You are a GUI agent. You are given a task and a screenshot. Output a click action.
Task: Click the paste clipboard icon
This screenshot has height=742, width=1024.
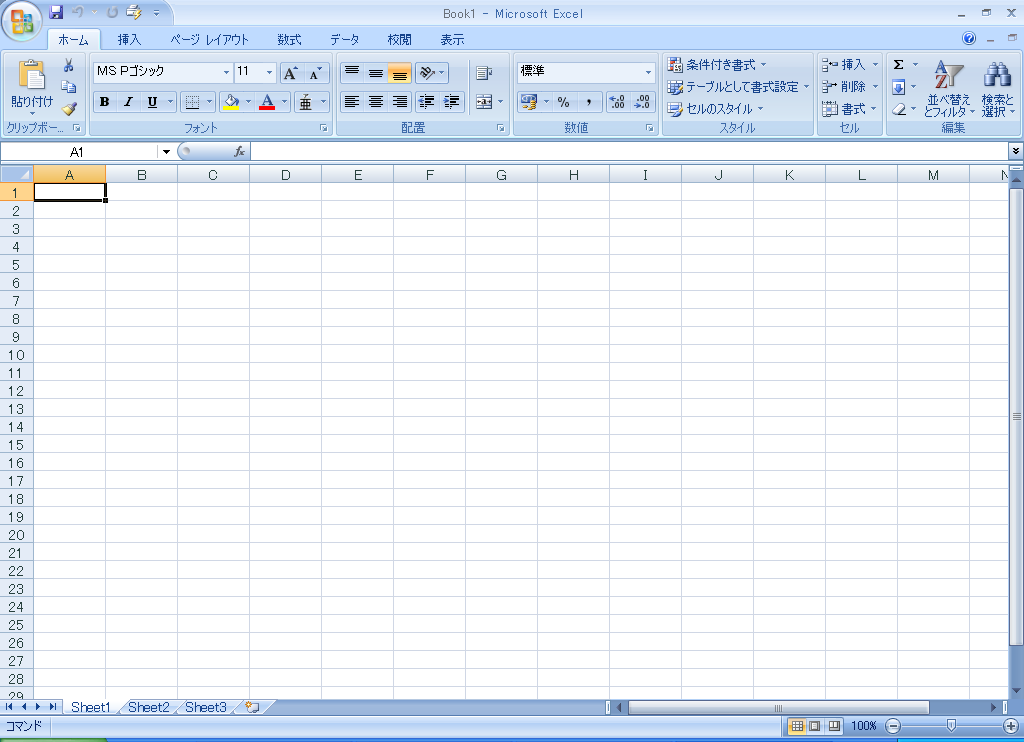(x=31, y=74)
